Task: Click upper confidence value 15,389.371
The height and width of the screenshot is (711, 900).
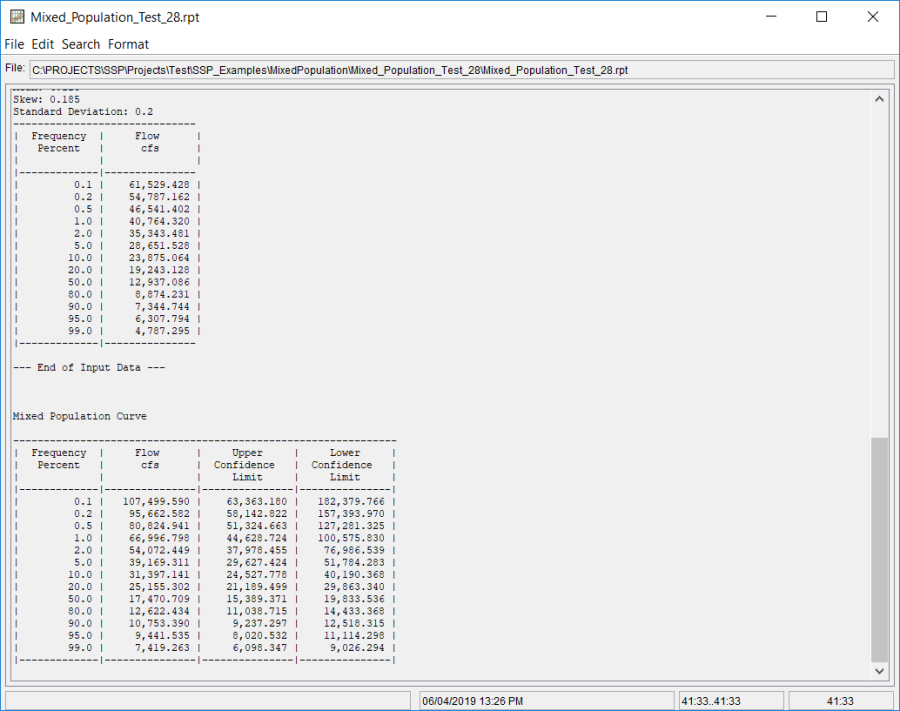Action: point(257,599)
